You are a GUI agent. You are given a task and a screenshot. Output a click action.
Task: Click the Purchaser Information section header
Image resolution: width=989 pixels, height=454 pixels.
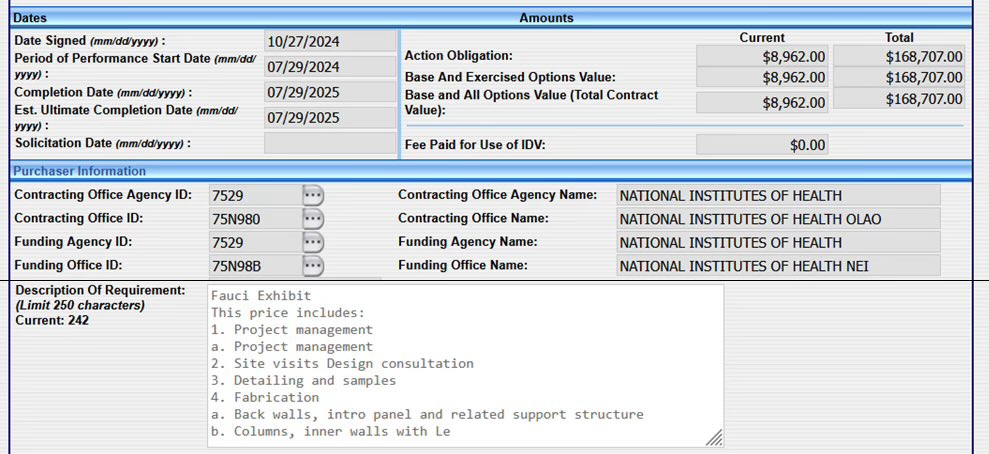tap(79, 171)
